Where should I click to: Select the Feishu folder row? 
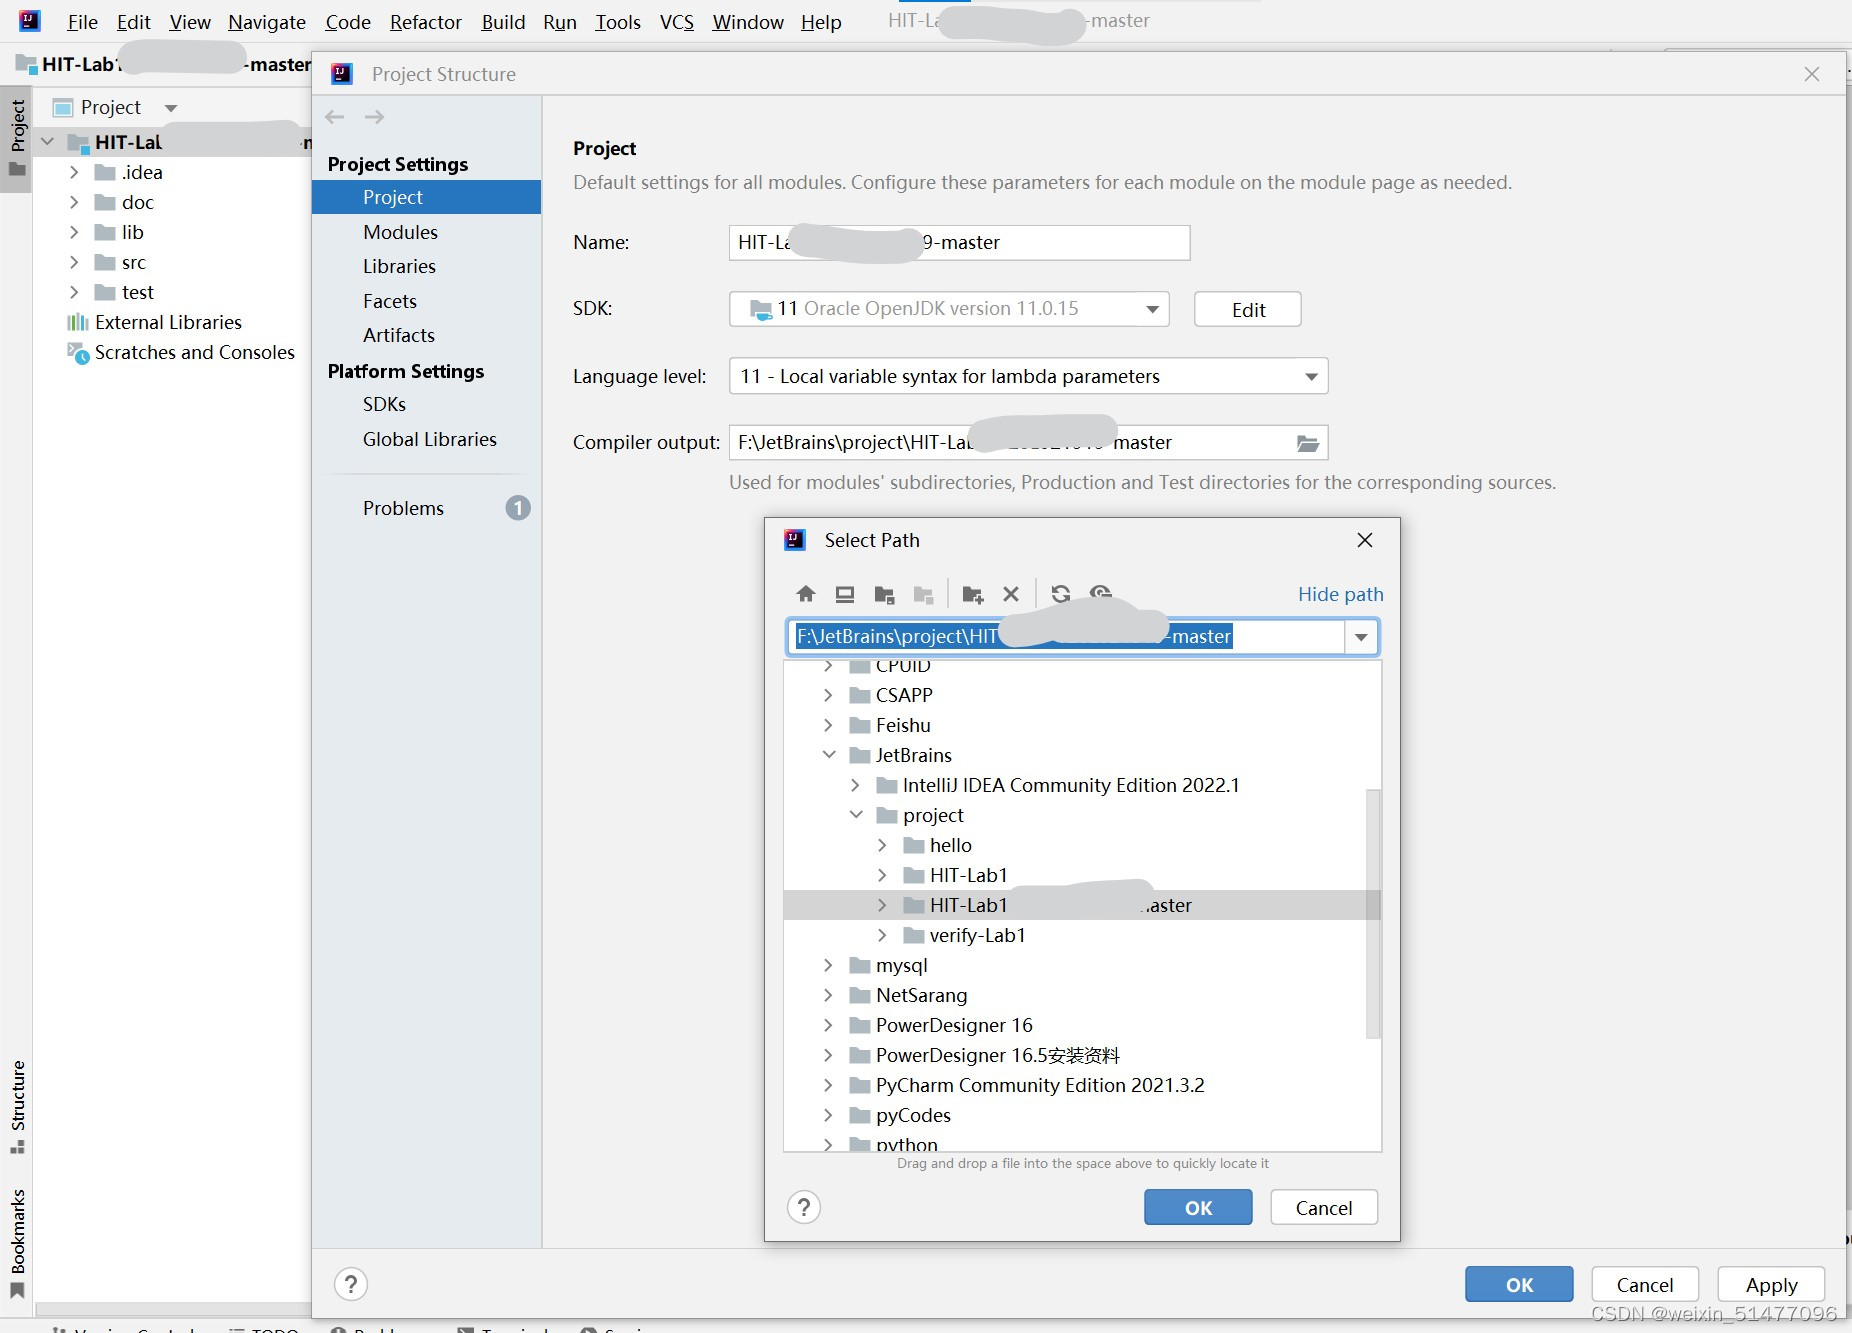point(1075,725)
